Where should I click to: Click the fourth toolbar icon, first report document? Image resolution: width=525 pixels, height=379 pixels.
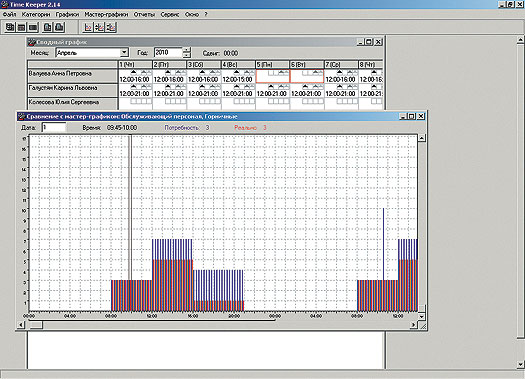coord(48,27)
